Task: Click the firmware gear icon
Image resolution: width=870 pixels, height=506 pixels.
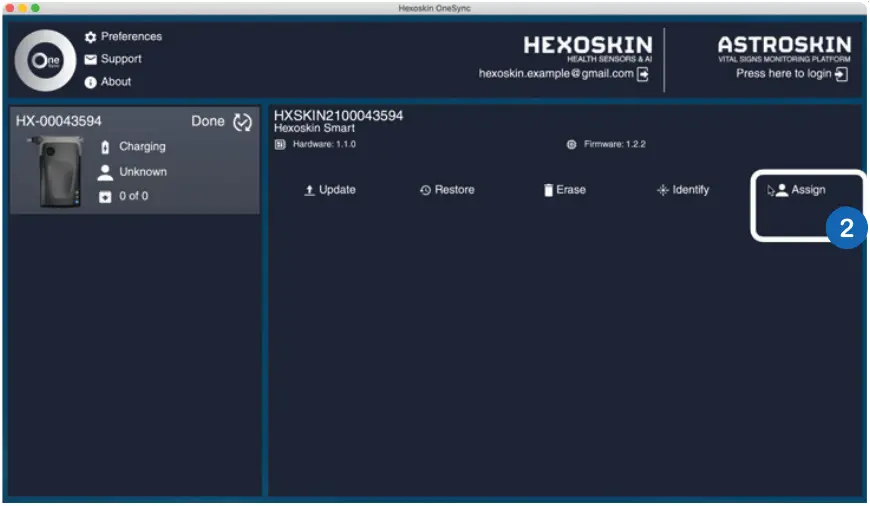Action: (571, 144)
